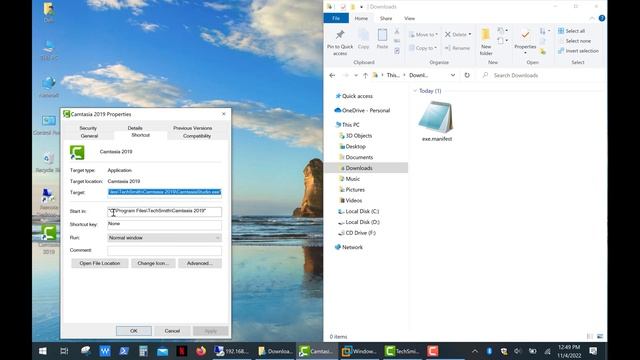Expand the address bar history dropdown
640x360 pixels.
tap(453, 76)
